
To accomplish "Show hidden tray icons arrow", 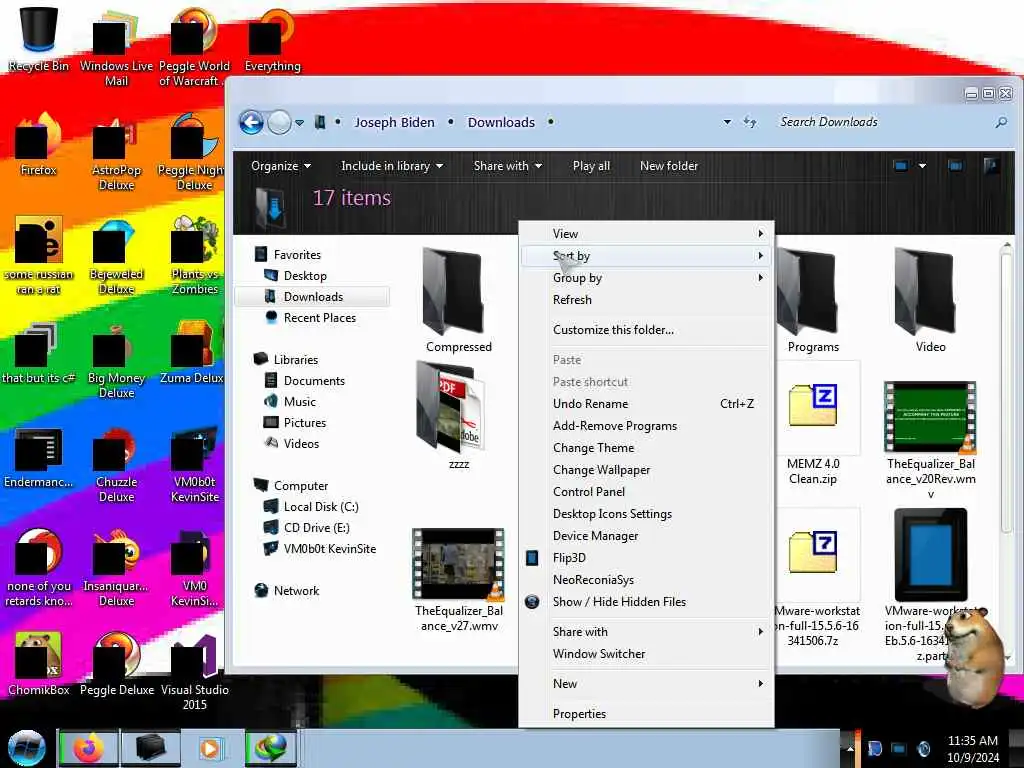I will point(850,748).
